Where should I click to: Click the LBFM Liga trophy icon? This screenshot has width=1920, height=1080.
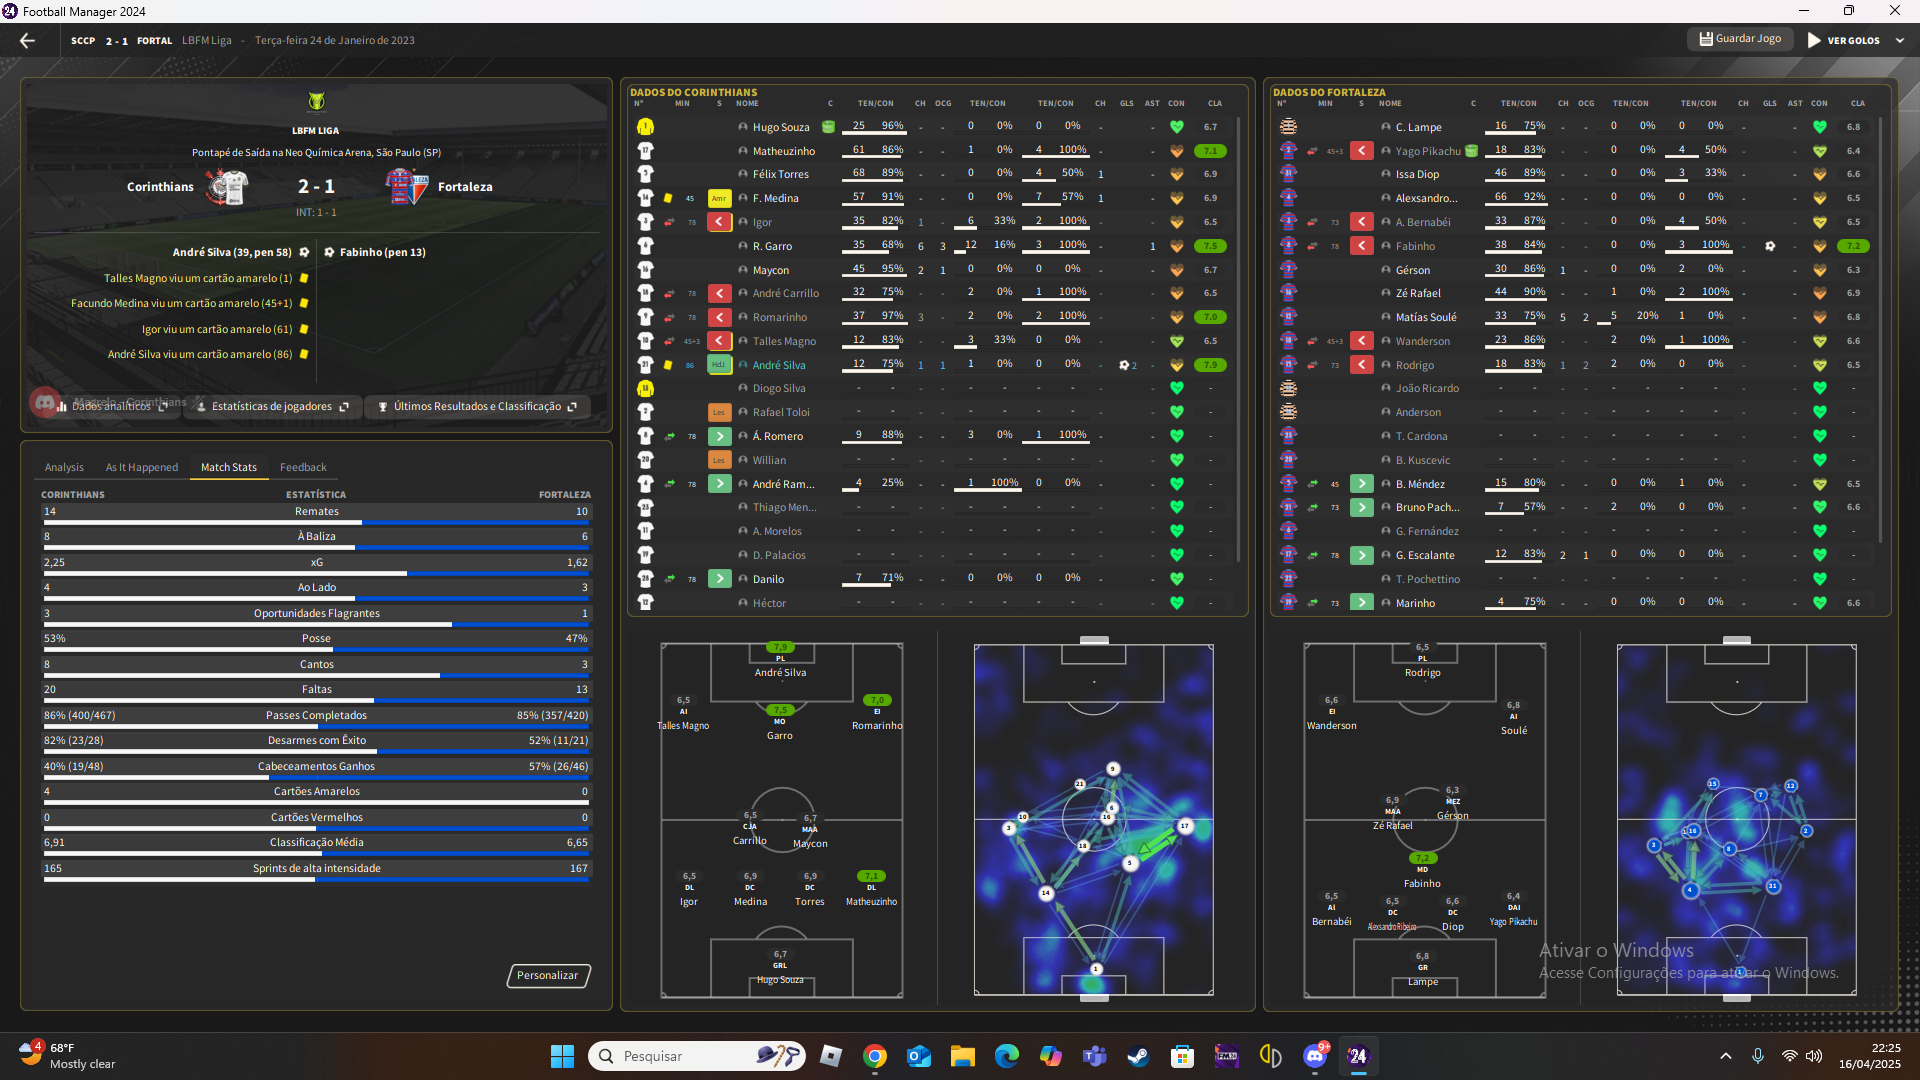[x=316, y=102]
